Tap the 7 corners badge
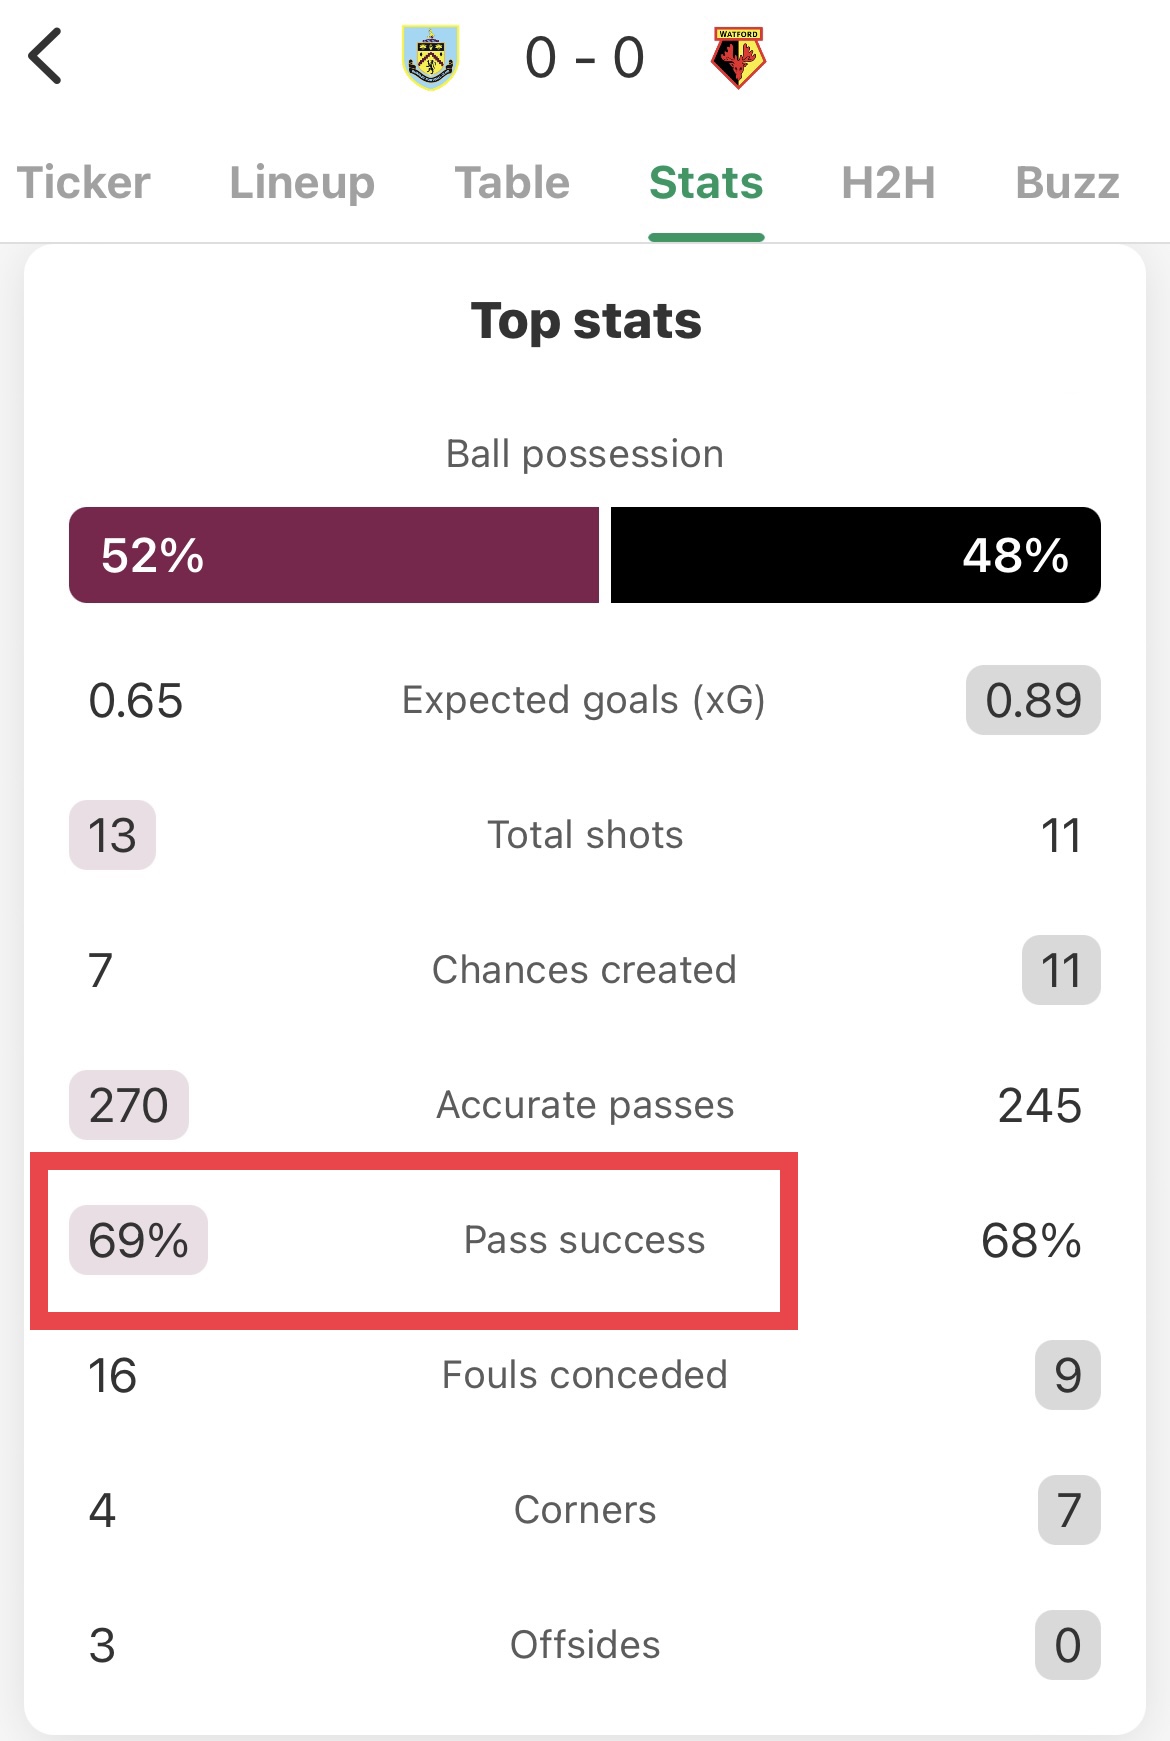Screen dimensions: 1170x1741 (1068, 1510)
